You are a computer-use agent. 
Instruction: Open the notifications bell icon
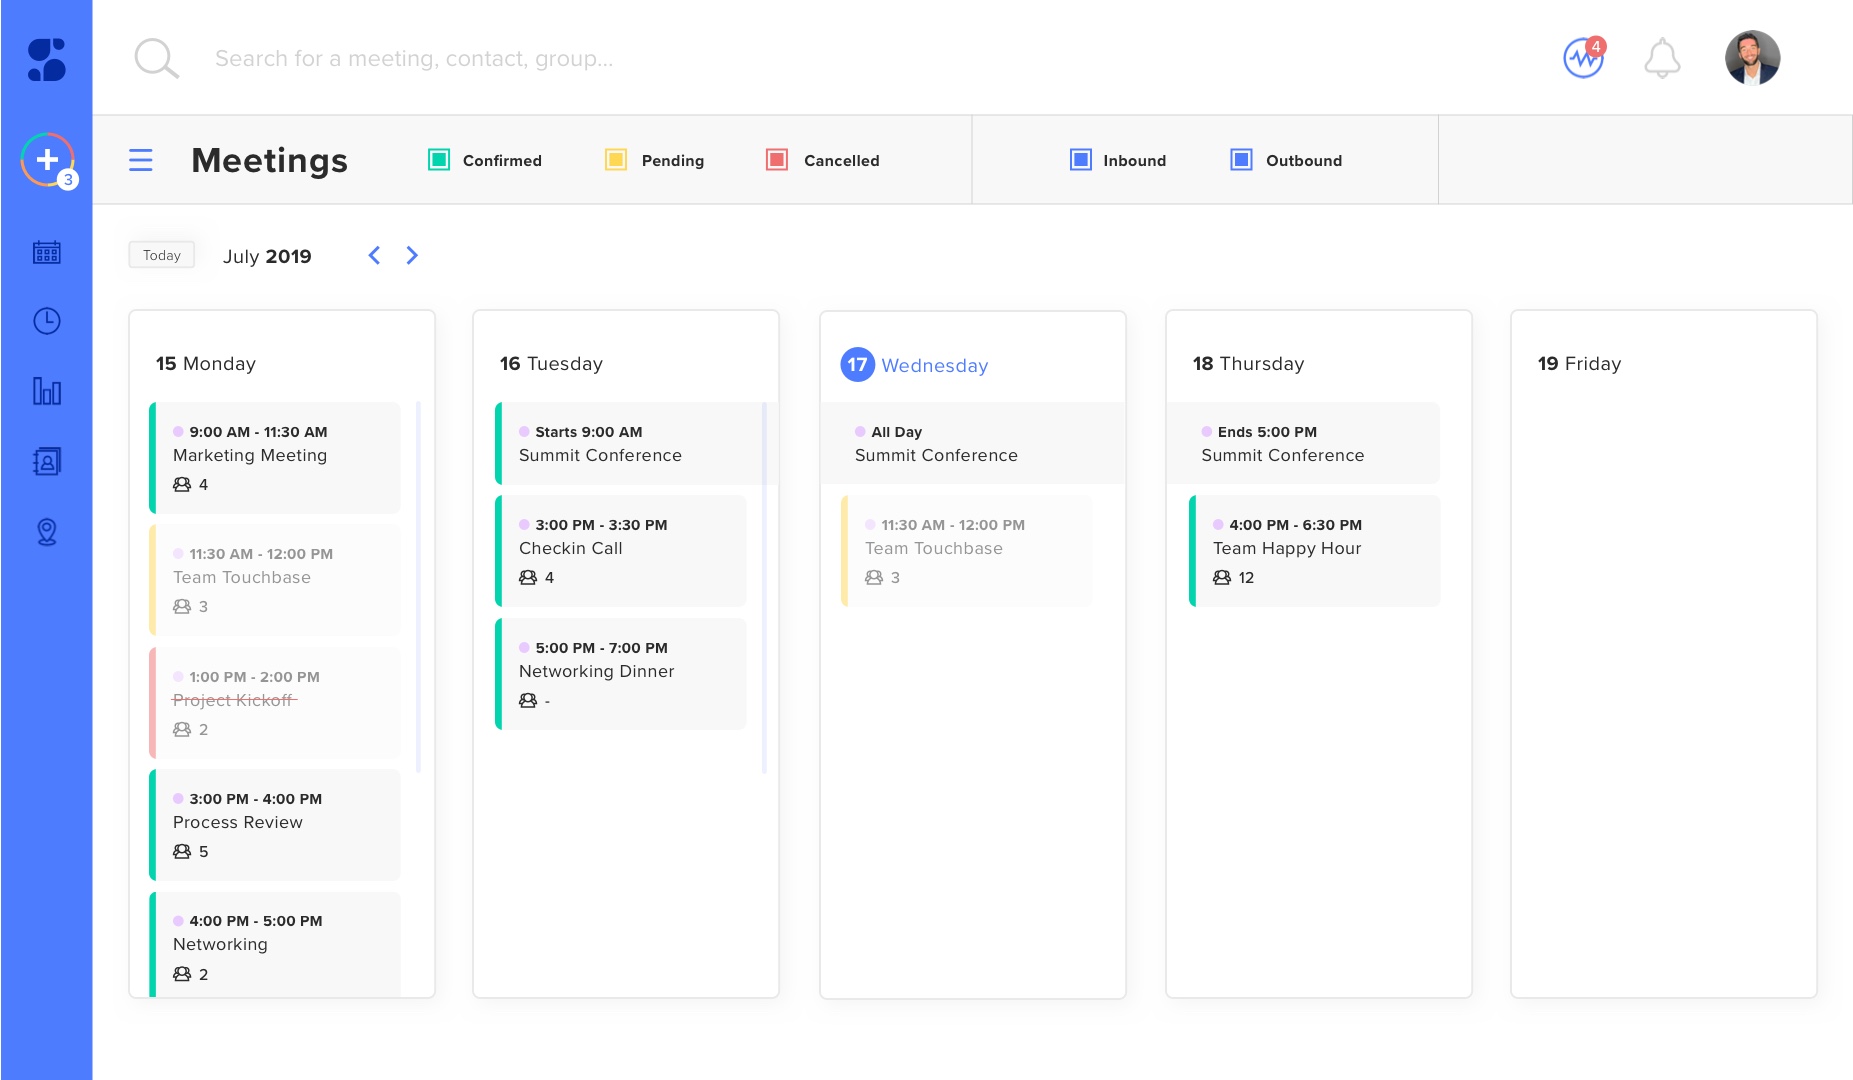tap(1662, 58)
